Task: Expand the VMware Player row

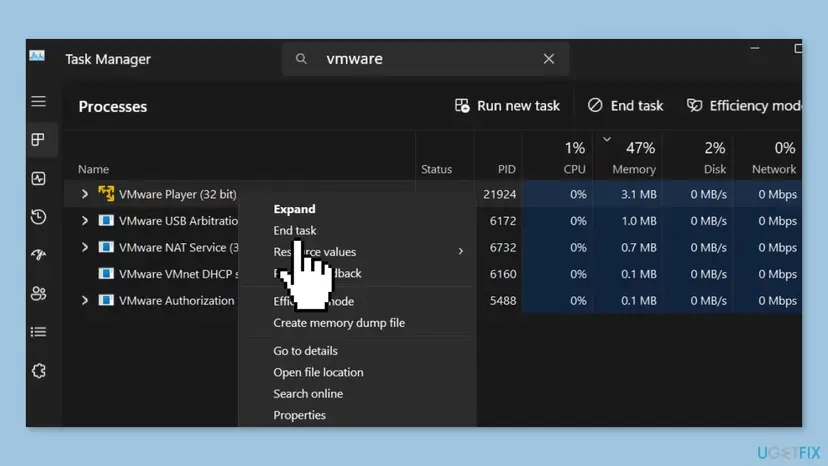Action: (x=84, y=194)
